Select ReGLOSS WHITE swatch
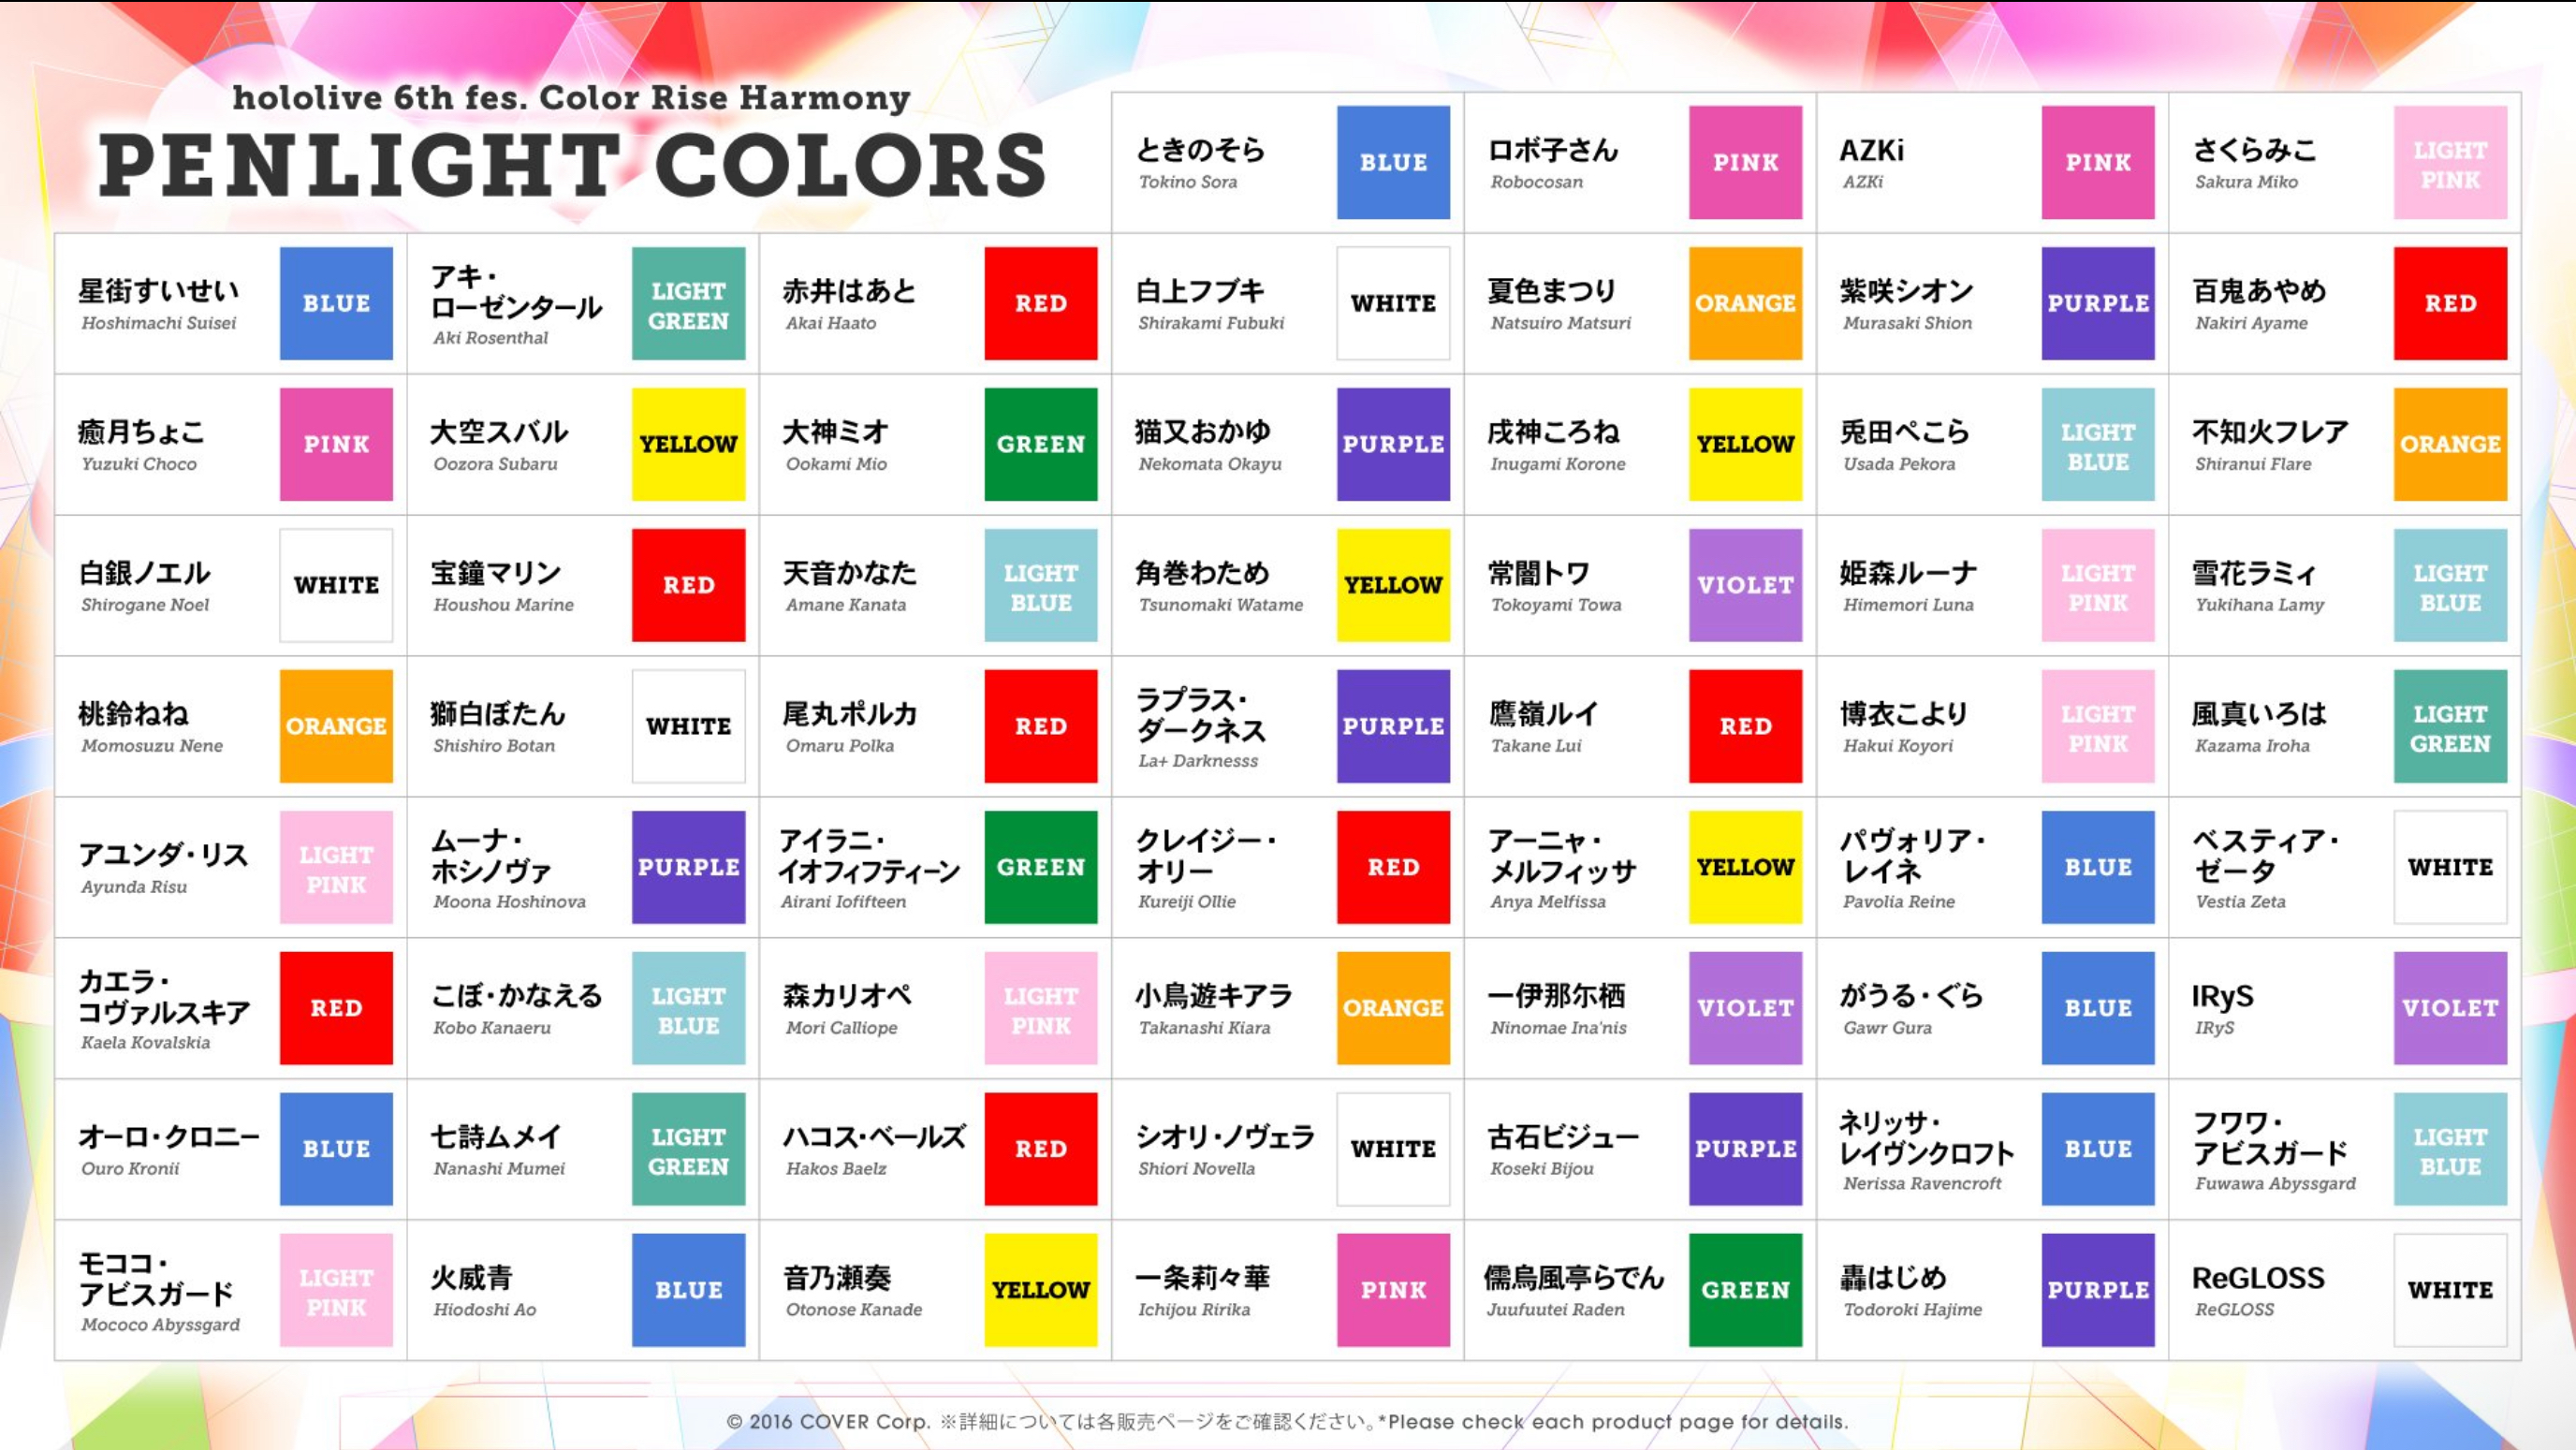The height and width of the screenshot is (1450, 2576). pyautogui.click(x=2450, y=1290)
